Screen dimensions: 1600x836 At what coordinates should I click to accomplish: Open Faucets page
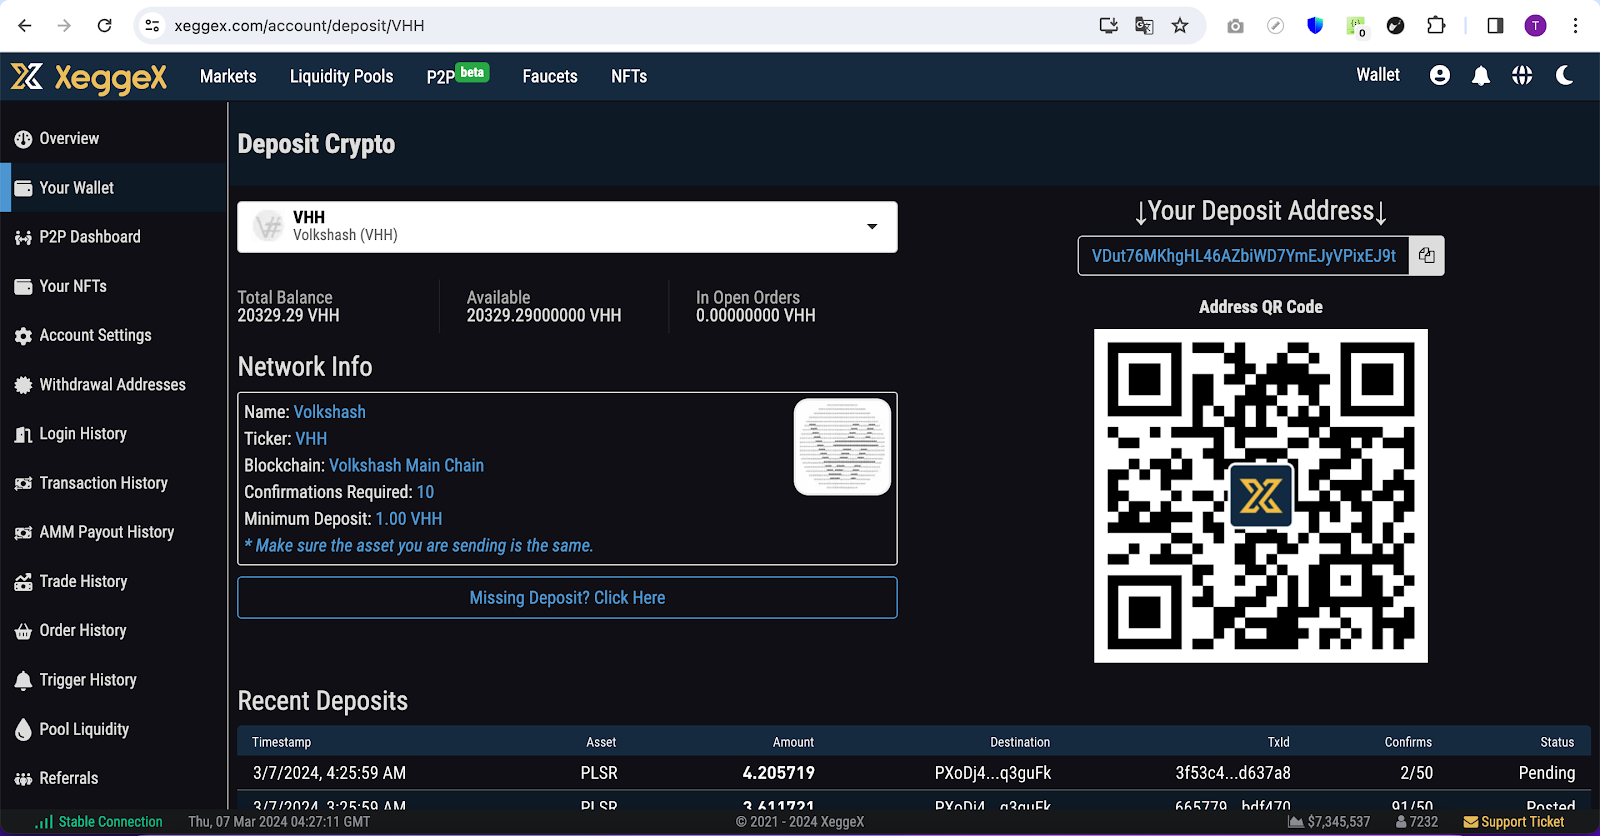(x=550, y=76)
